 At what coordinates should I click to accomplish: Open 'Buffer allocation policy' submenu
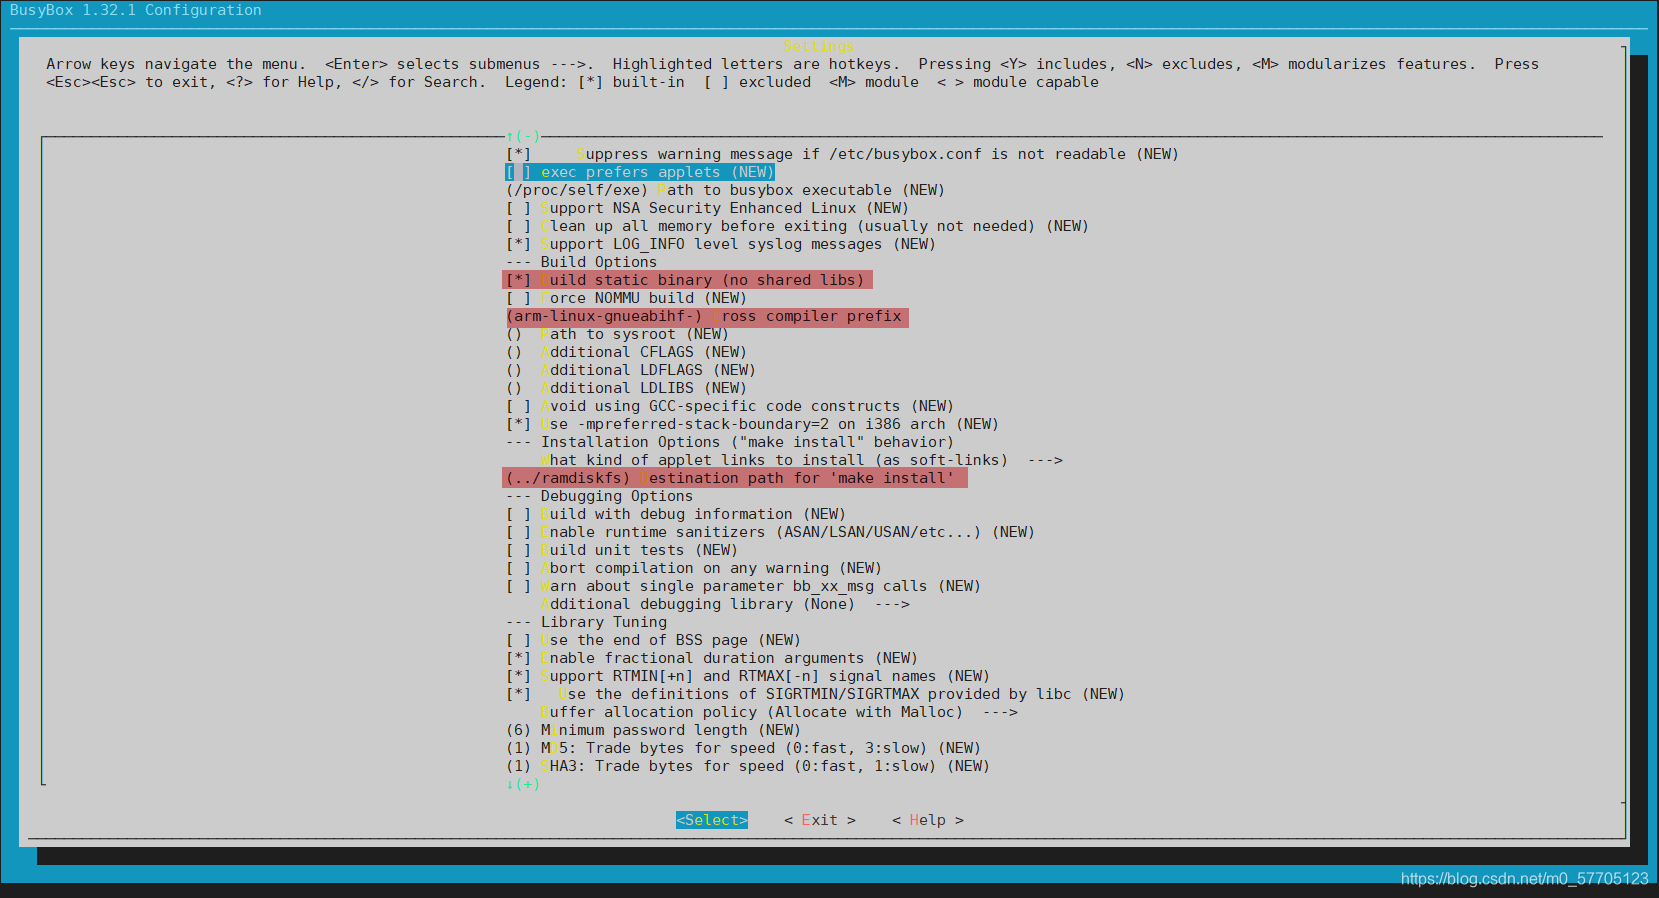pos(779,712)
